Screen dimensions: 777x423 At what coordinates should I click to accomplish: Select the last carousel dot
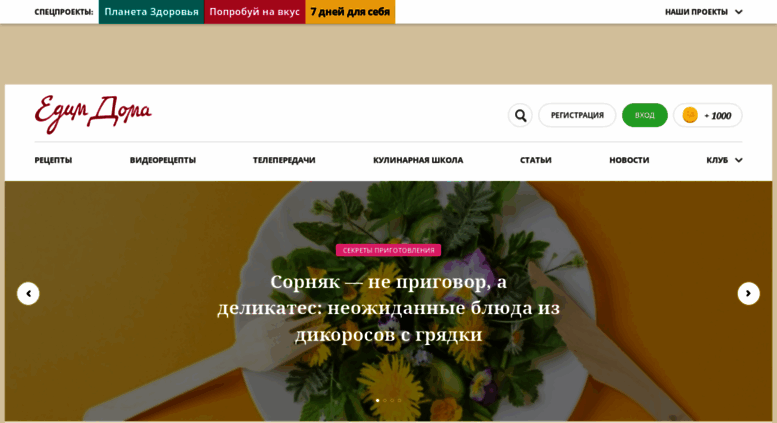399,400
